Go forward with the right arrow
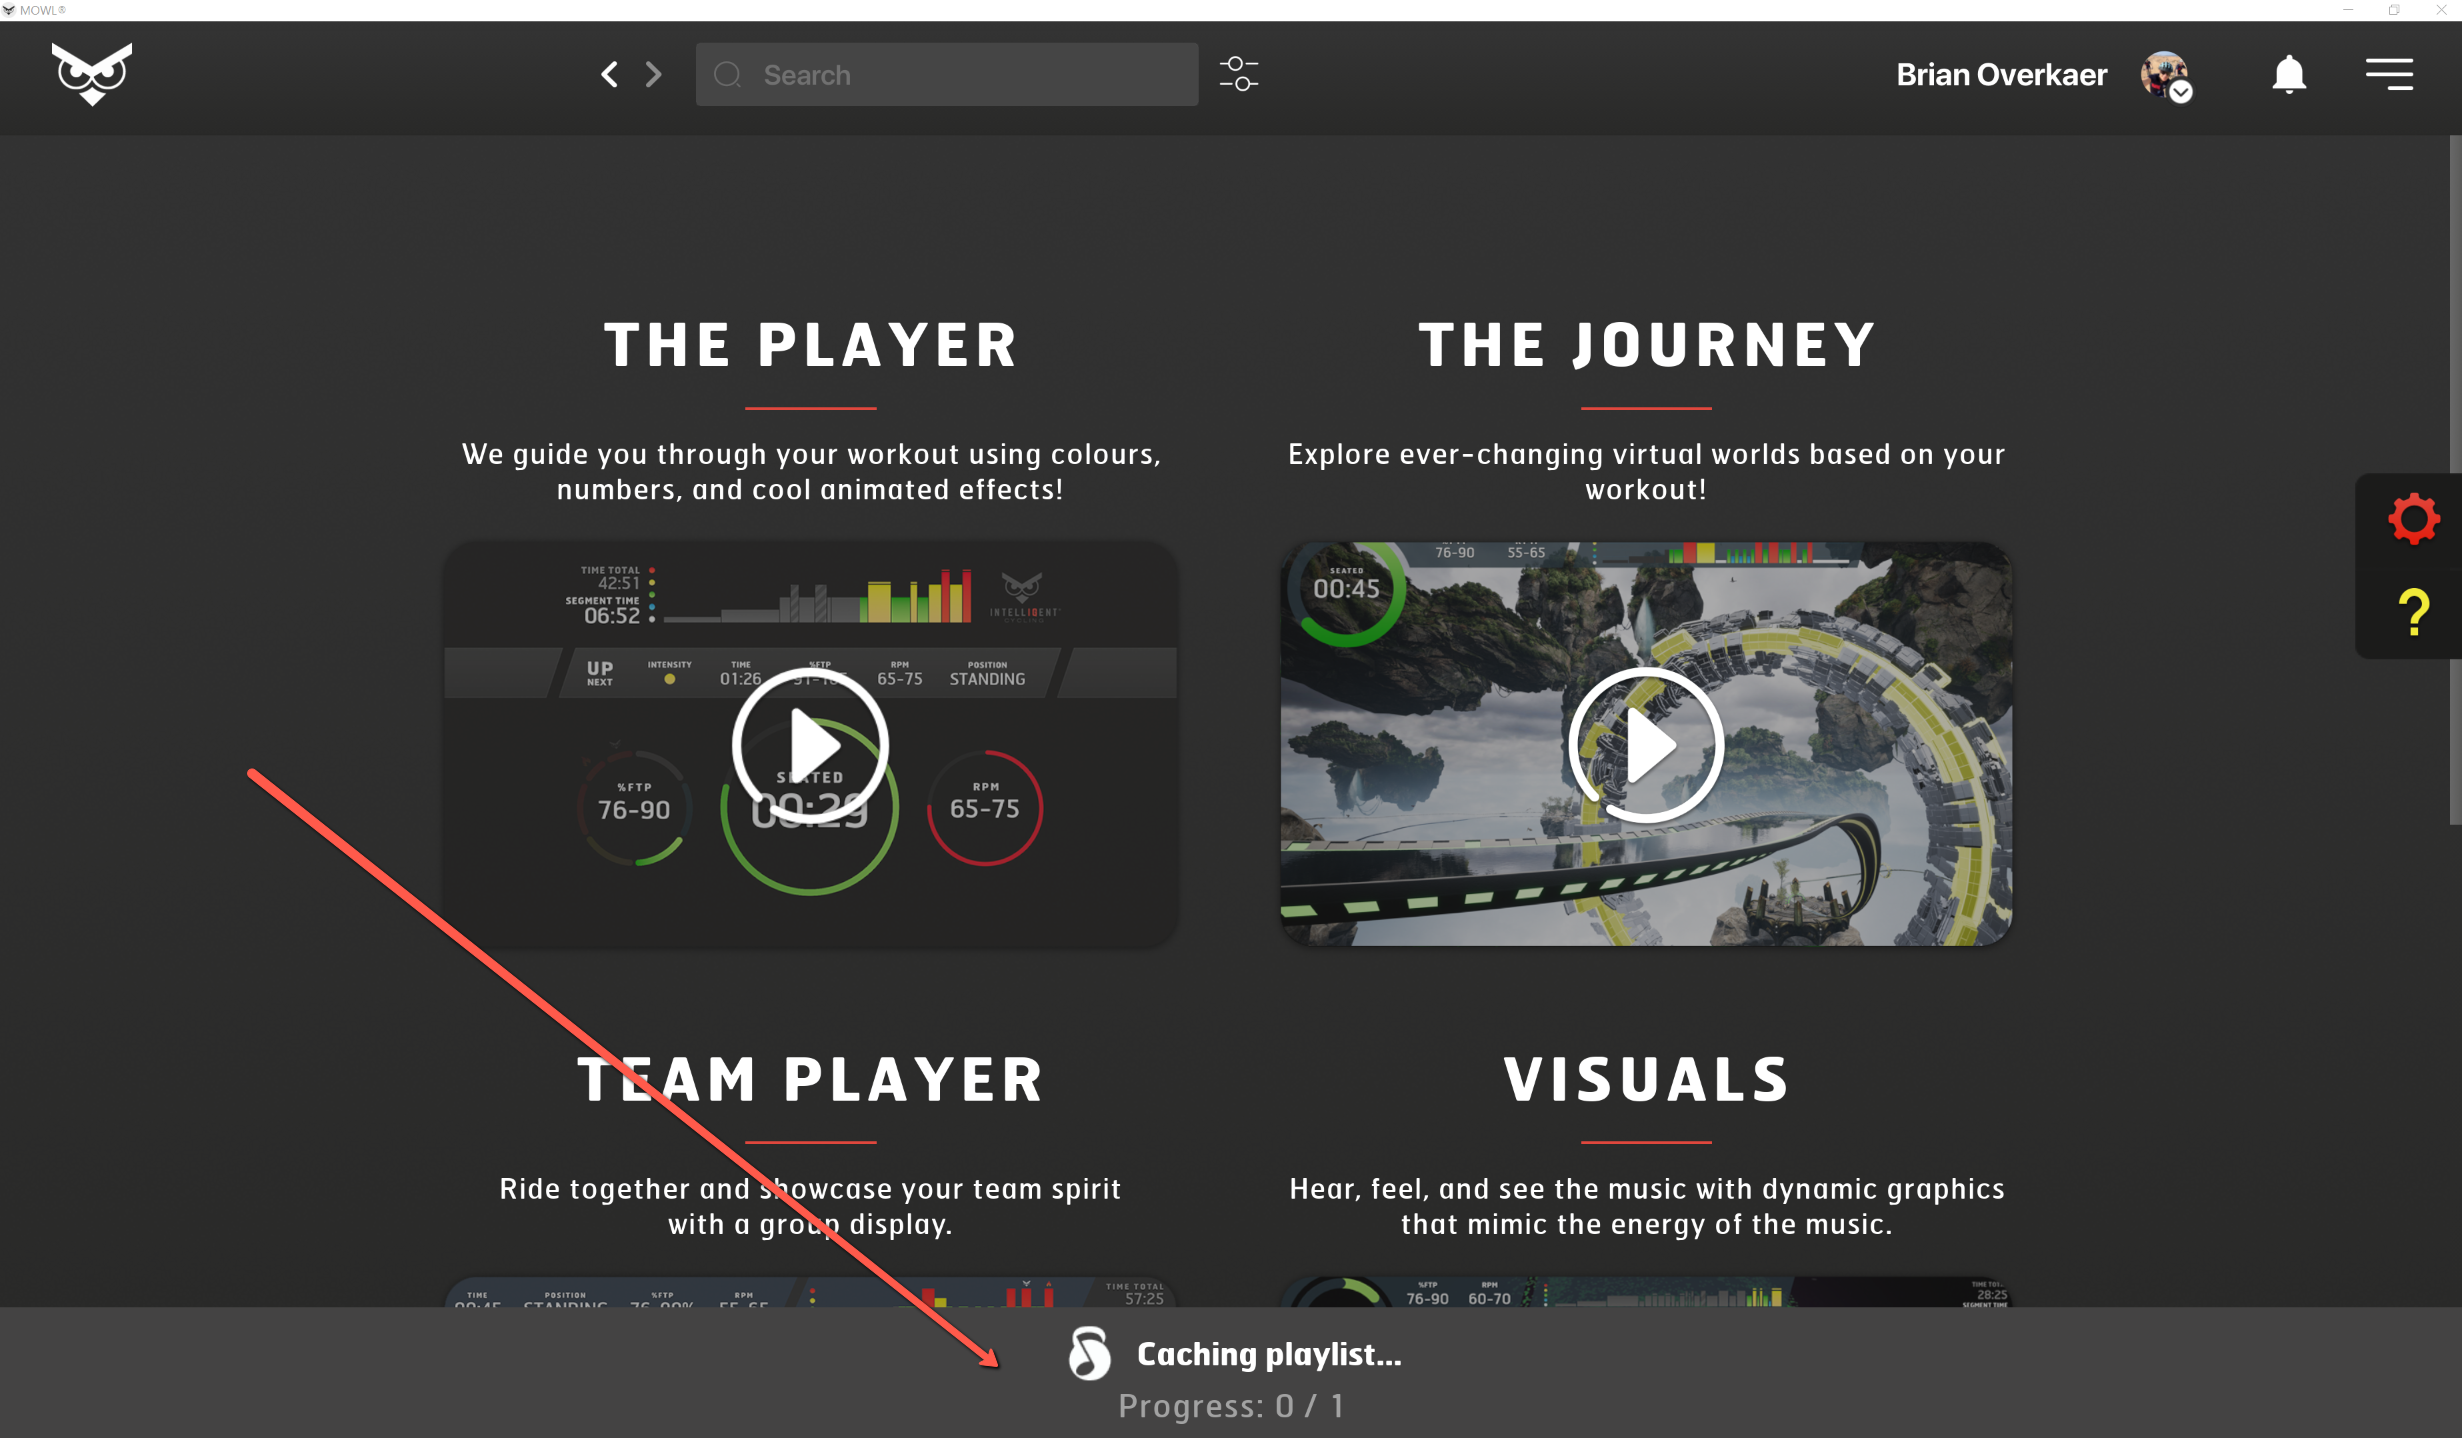 [x=654, y=74]
